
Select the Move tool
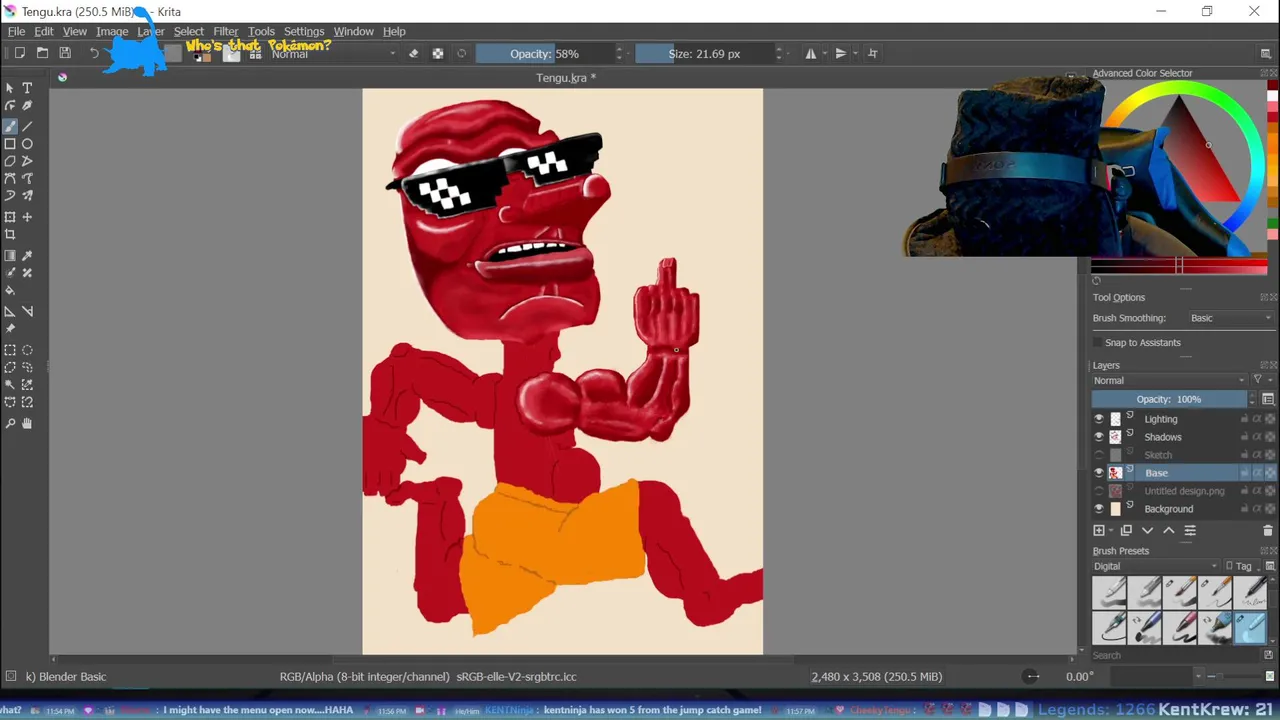pos(27,217)
